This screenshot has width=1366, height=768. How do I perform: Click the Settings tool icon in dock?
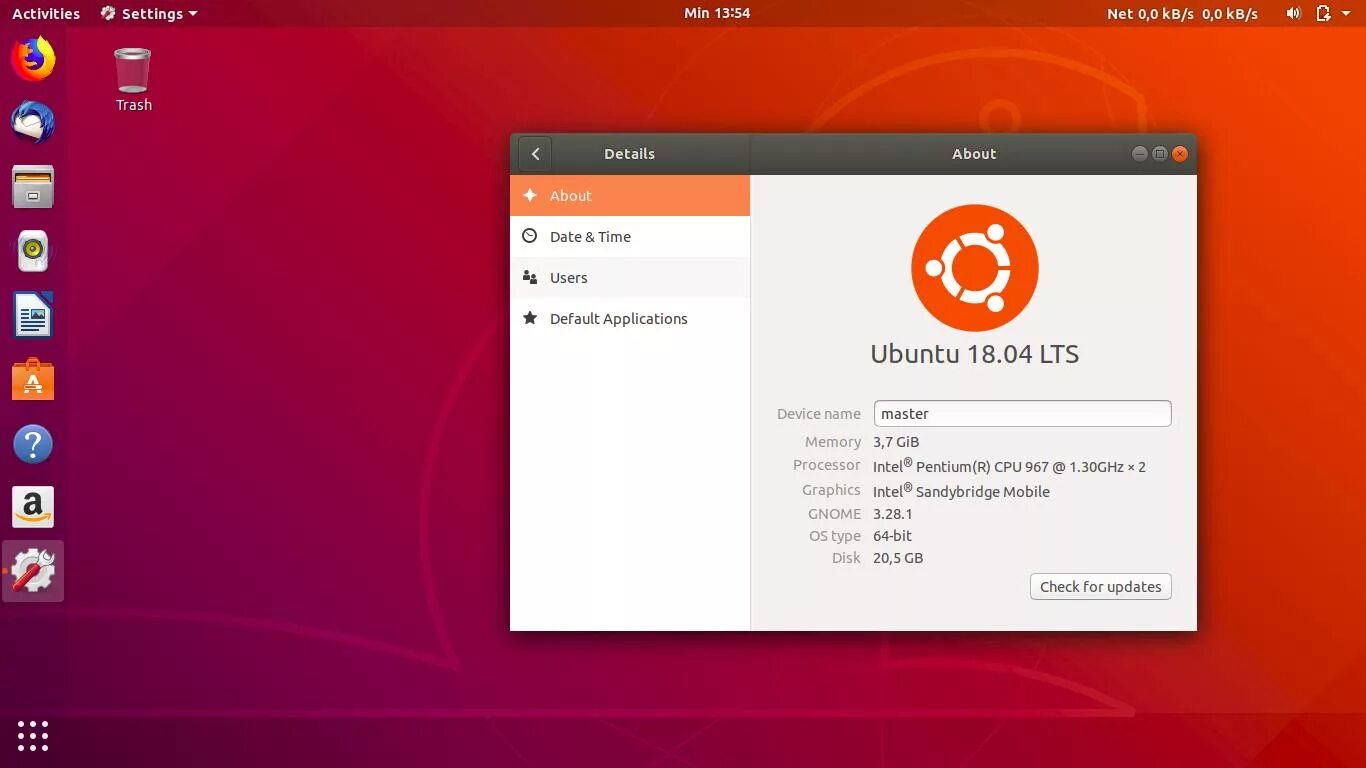(x=33, y=571)
